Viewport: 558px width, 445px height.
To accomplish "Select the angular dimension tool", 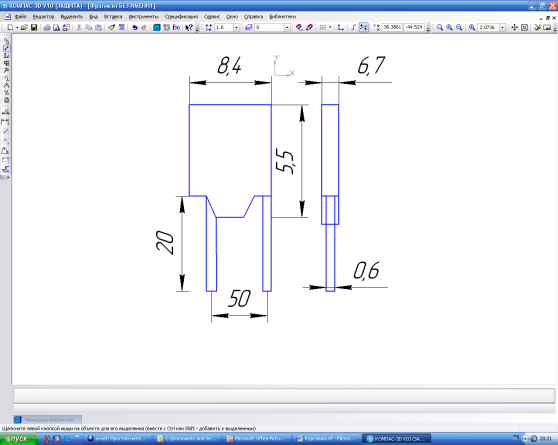I will click(x=5, y=151).
